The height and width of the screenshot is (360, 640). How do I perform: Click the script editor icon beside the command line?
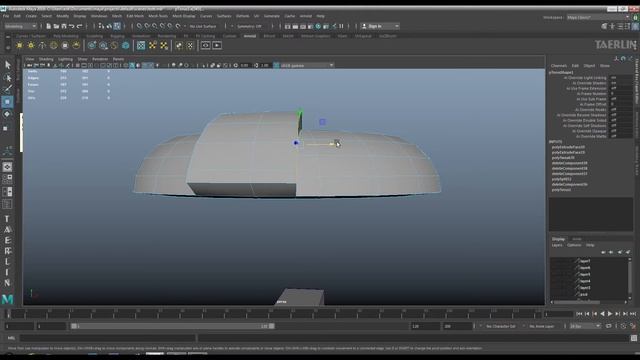point(633,338)
